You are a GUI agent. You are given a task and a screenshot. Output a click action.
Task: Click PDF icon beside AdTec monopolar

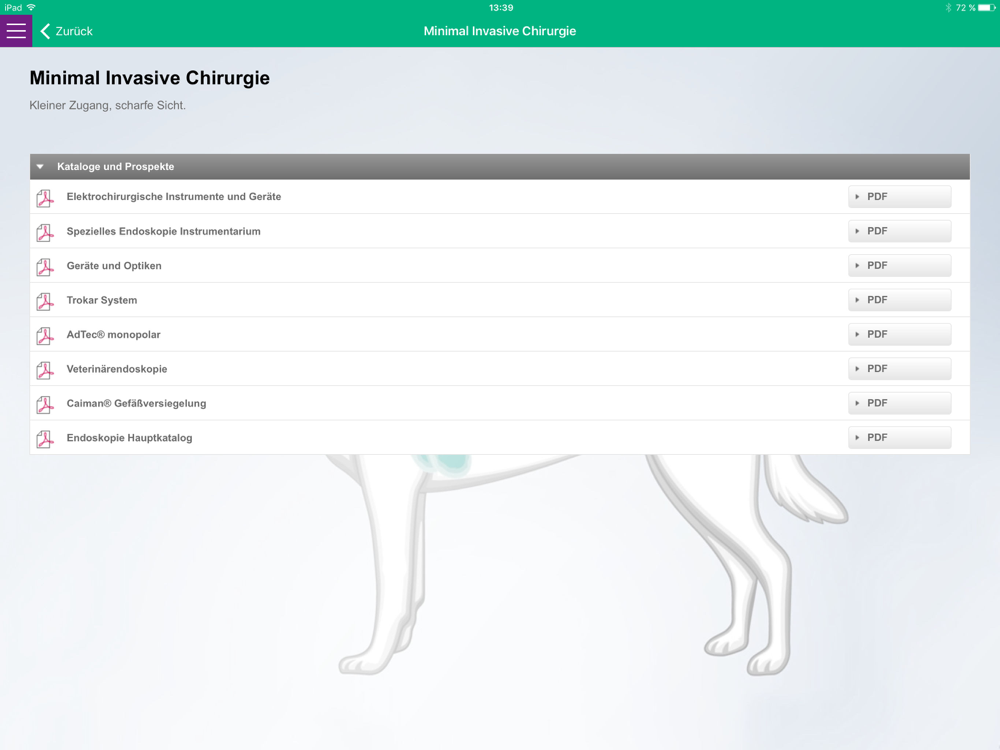click(45, 335)
